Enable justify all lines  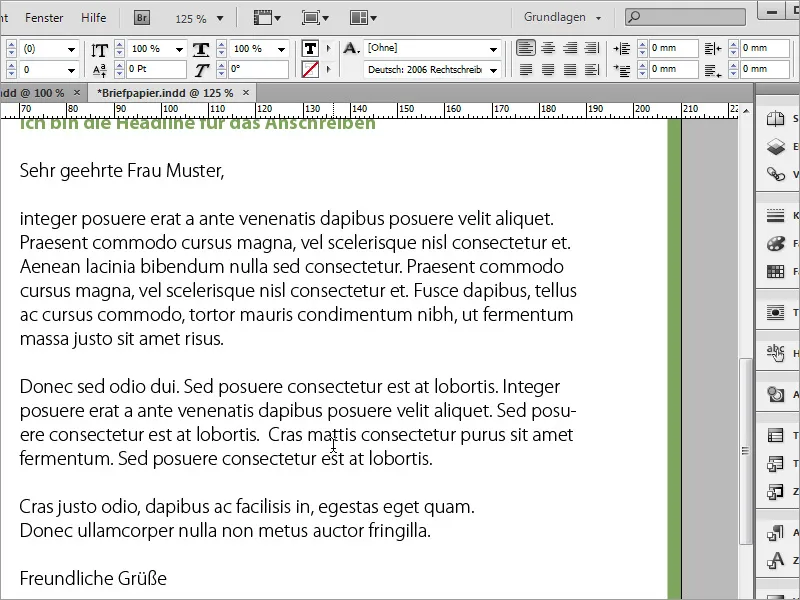click(570, 70)
